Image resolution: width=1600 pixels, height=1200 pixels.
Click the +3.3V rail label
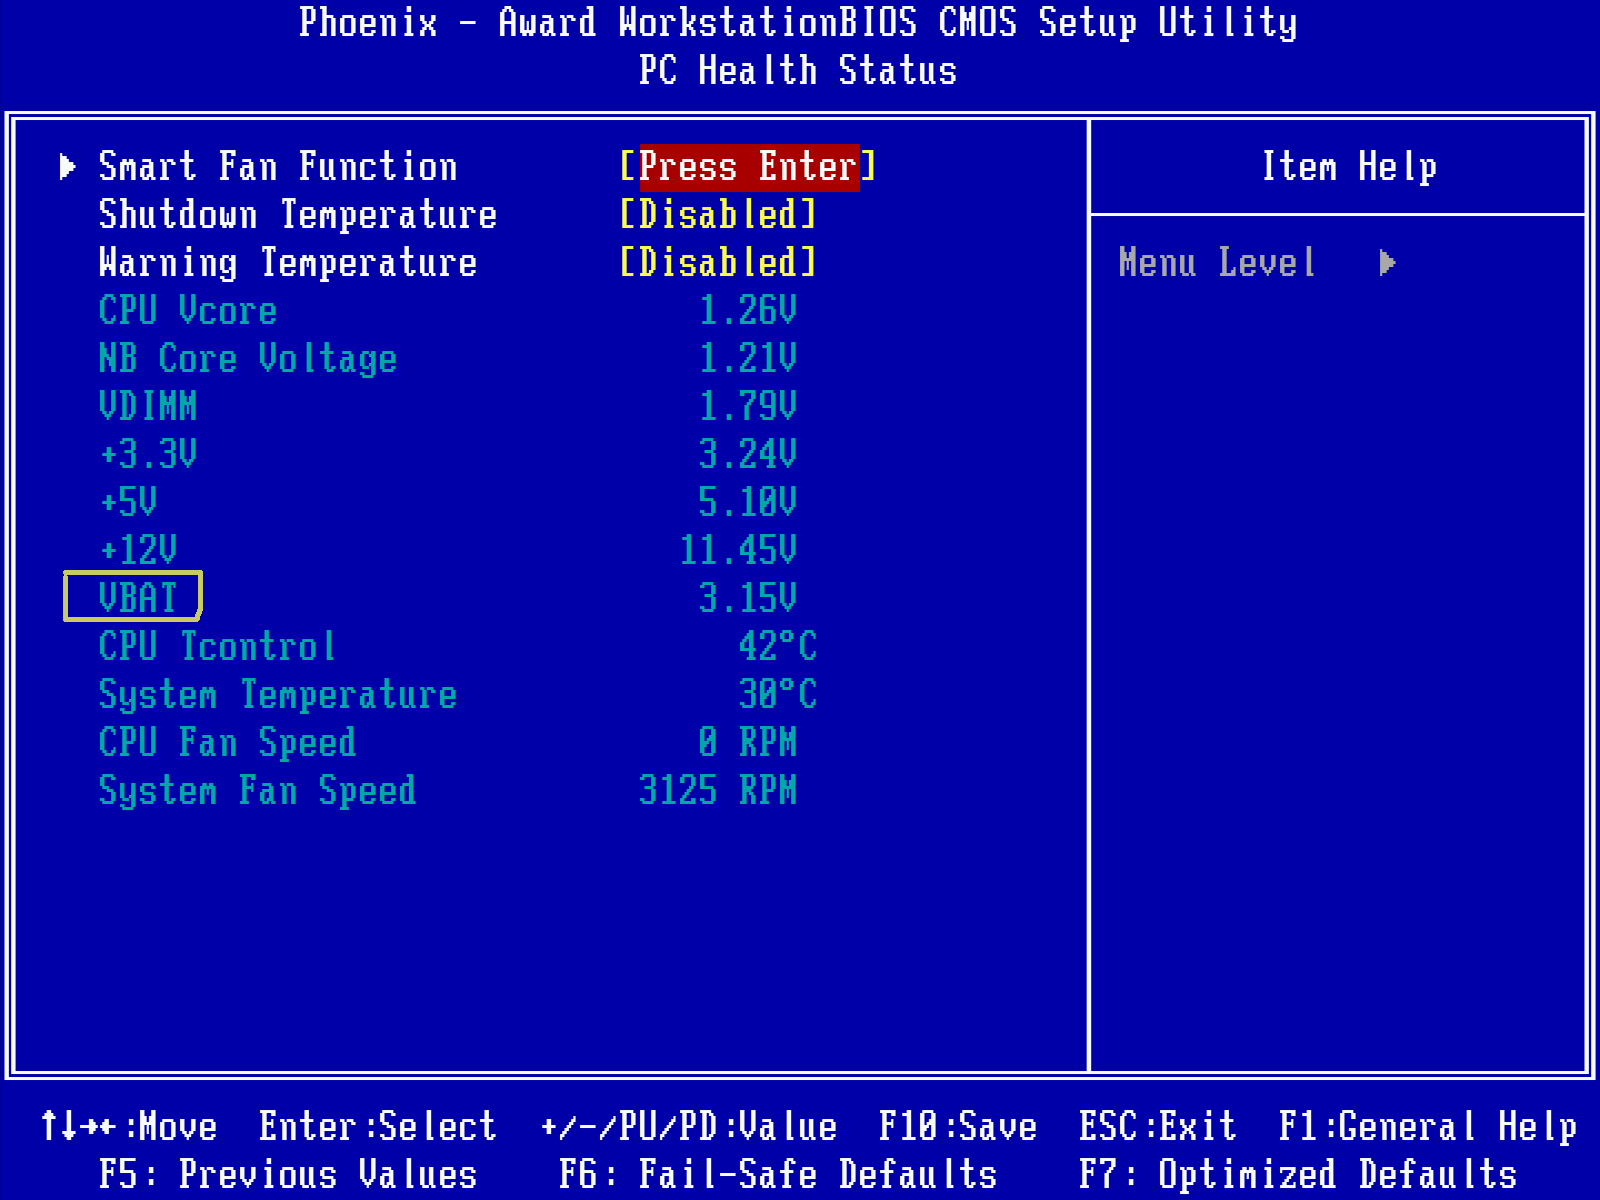[x=148, y=454]
